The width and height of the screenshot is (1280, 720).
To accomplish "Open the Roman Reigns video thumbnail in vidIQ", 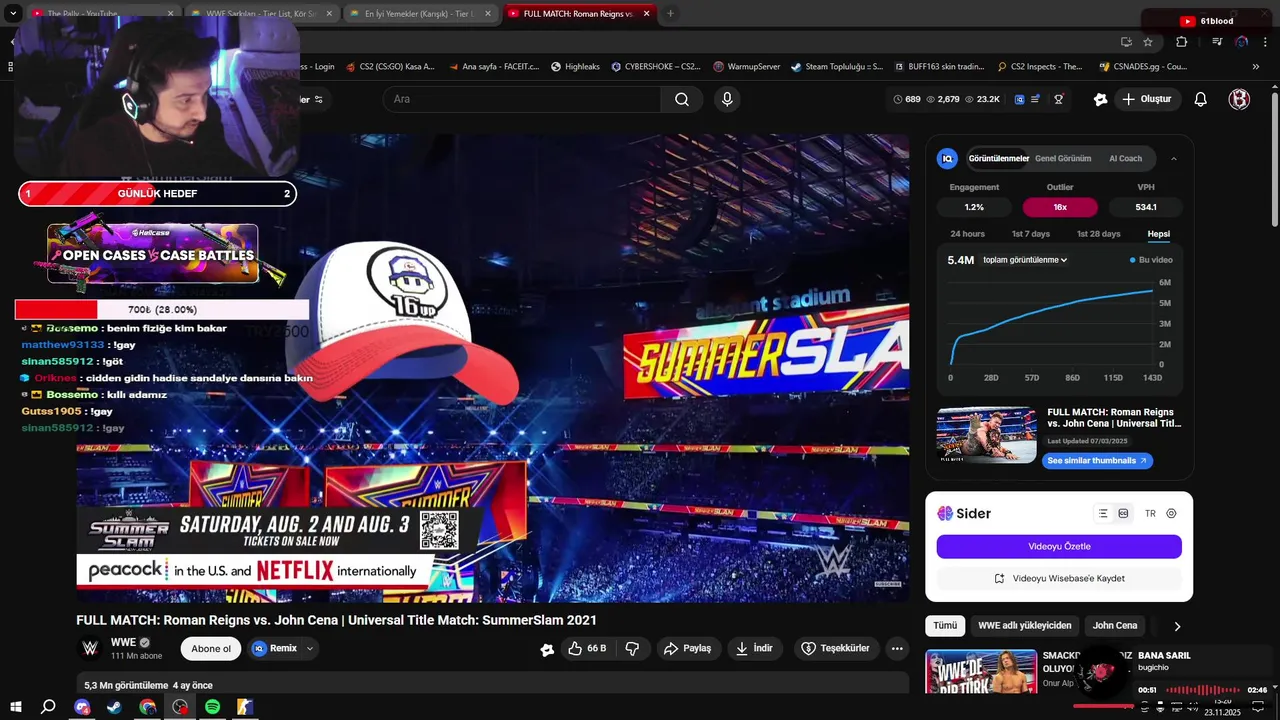I will 986,435.
